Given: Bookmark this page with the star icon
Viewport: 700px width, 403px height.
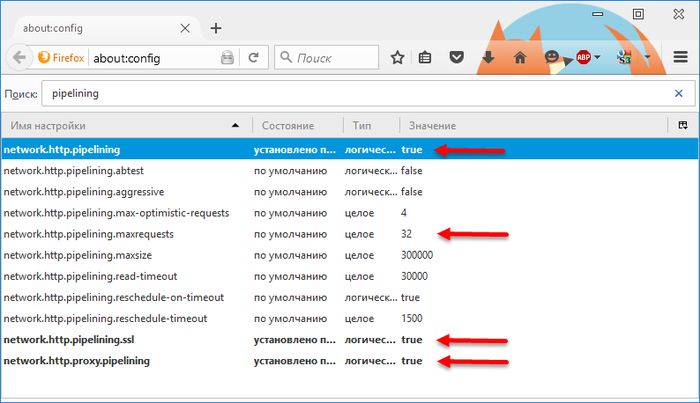Looking at the screenshot, I should point(397,57).
